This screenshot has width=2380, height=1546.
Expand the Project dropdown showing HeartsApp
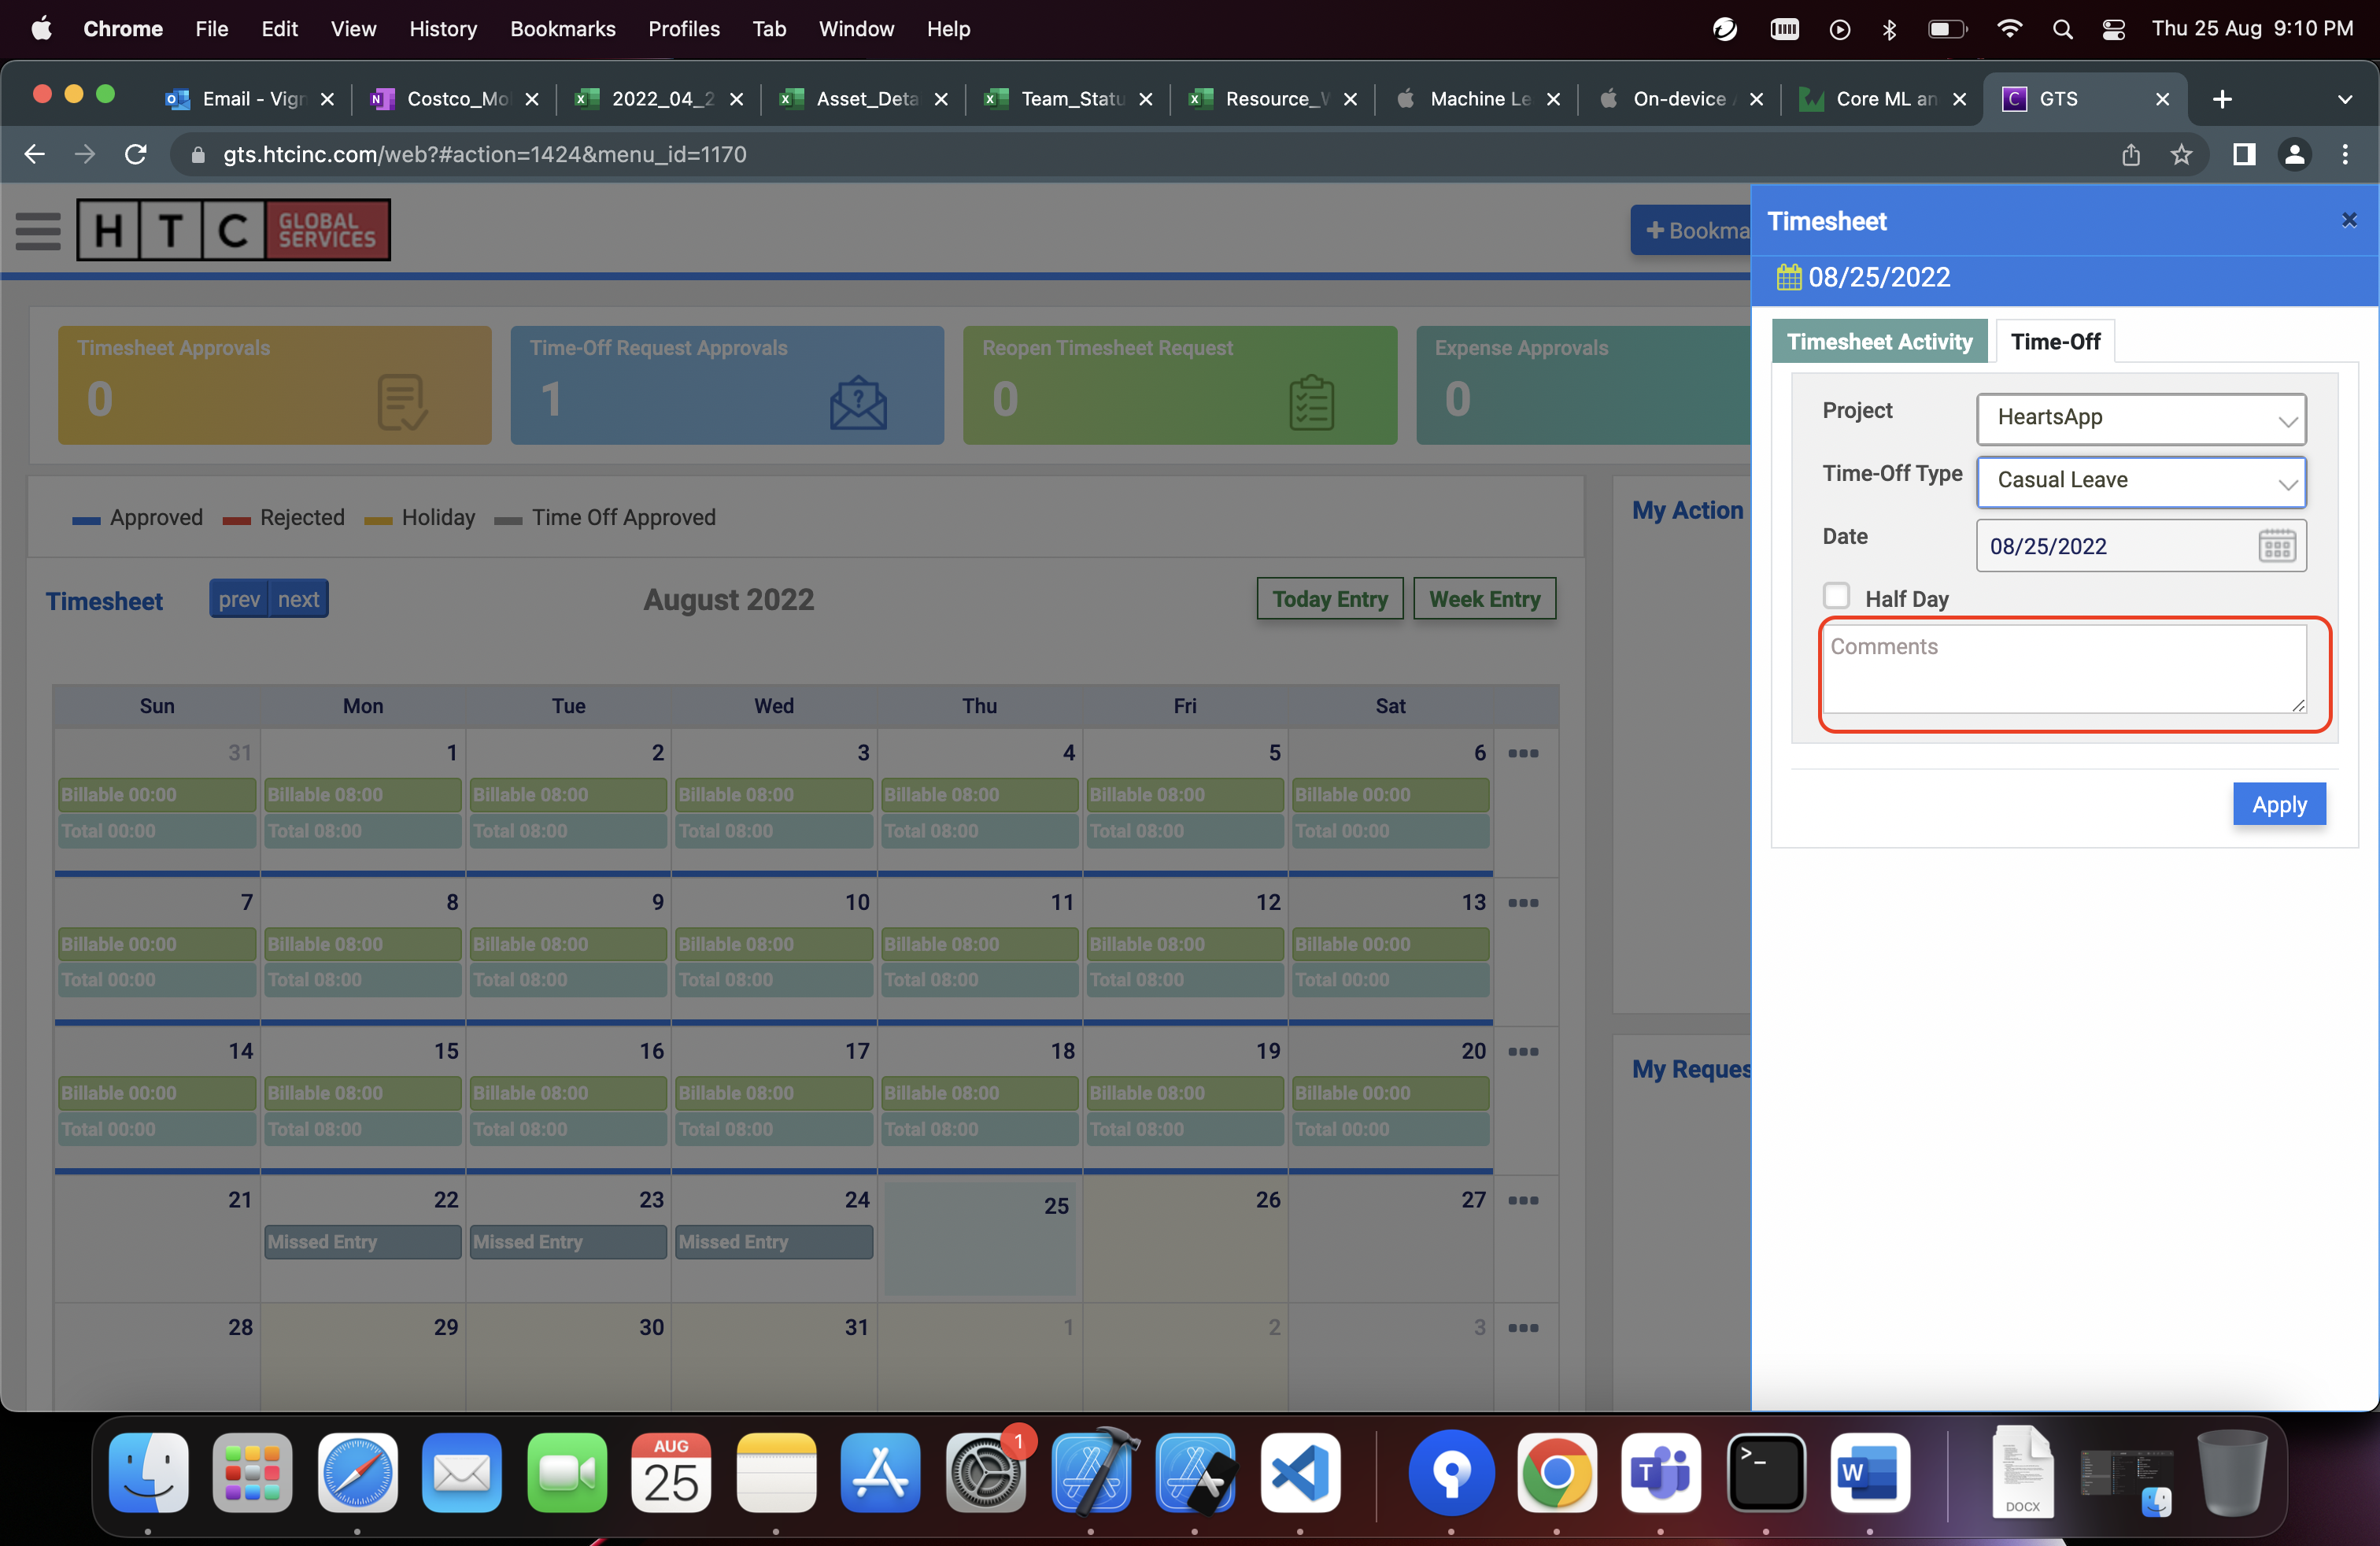click(x=2140, y=418)
